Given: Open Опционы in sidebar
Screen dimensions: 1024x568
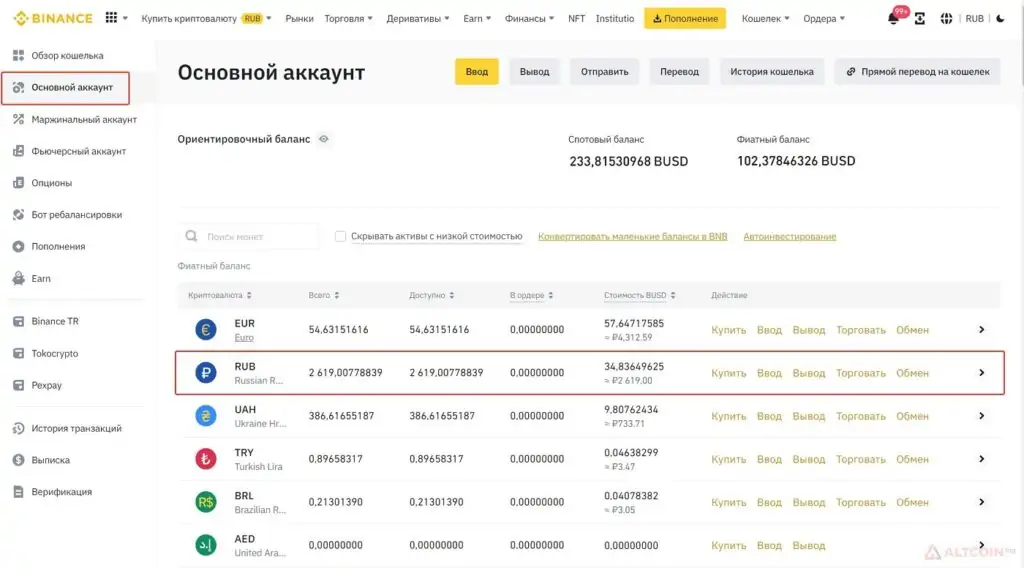Looking at the screenshot, I should tap(52, 183).
